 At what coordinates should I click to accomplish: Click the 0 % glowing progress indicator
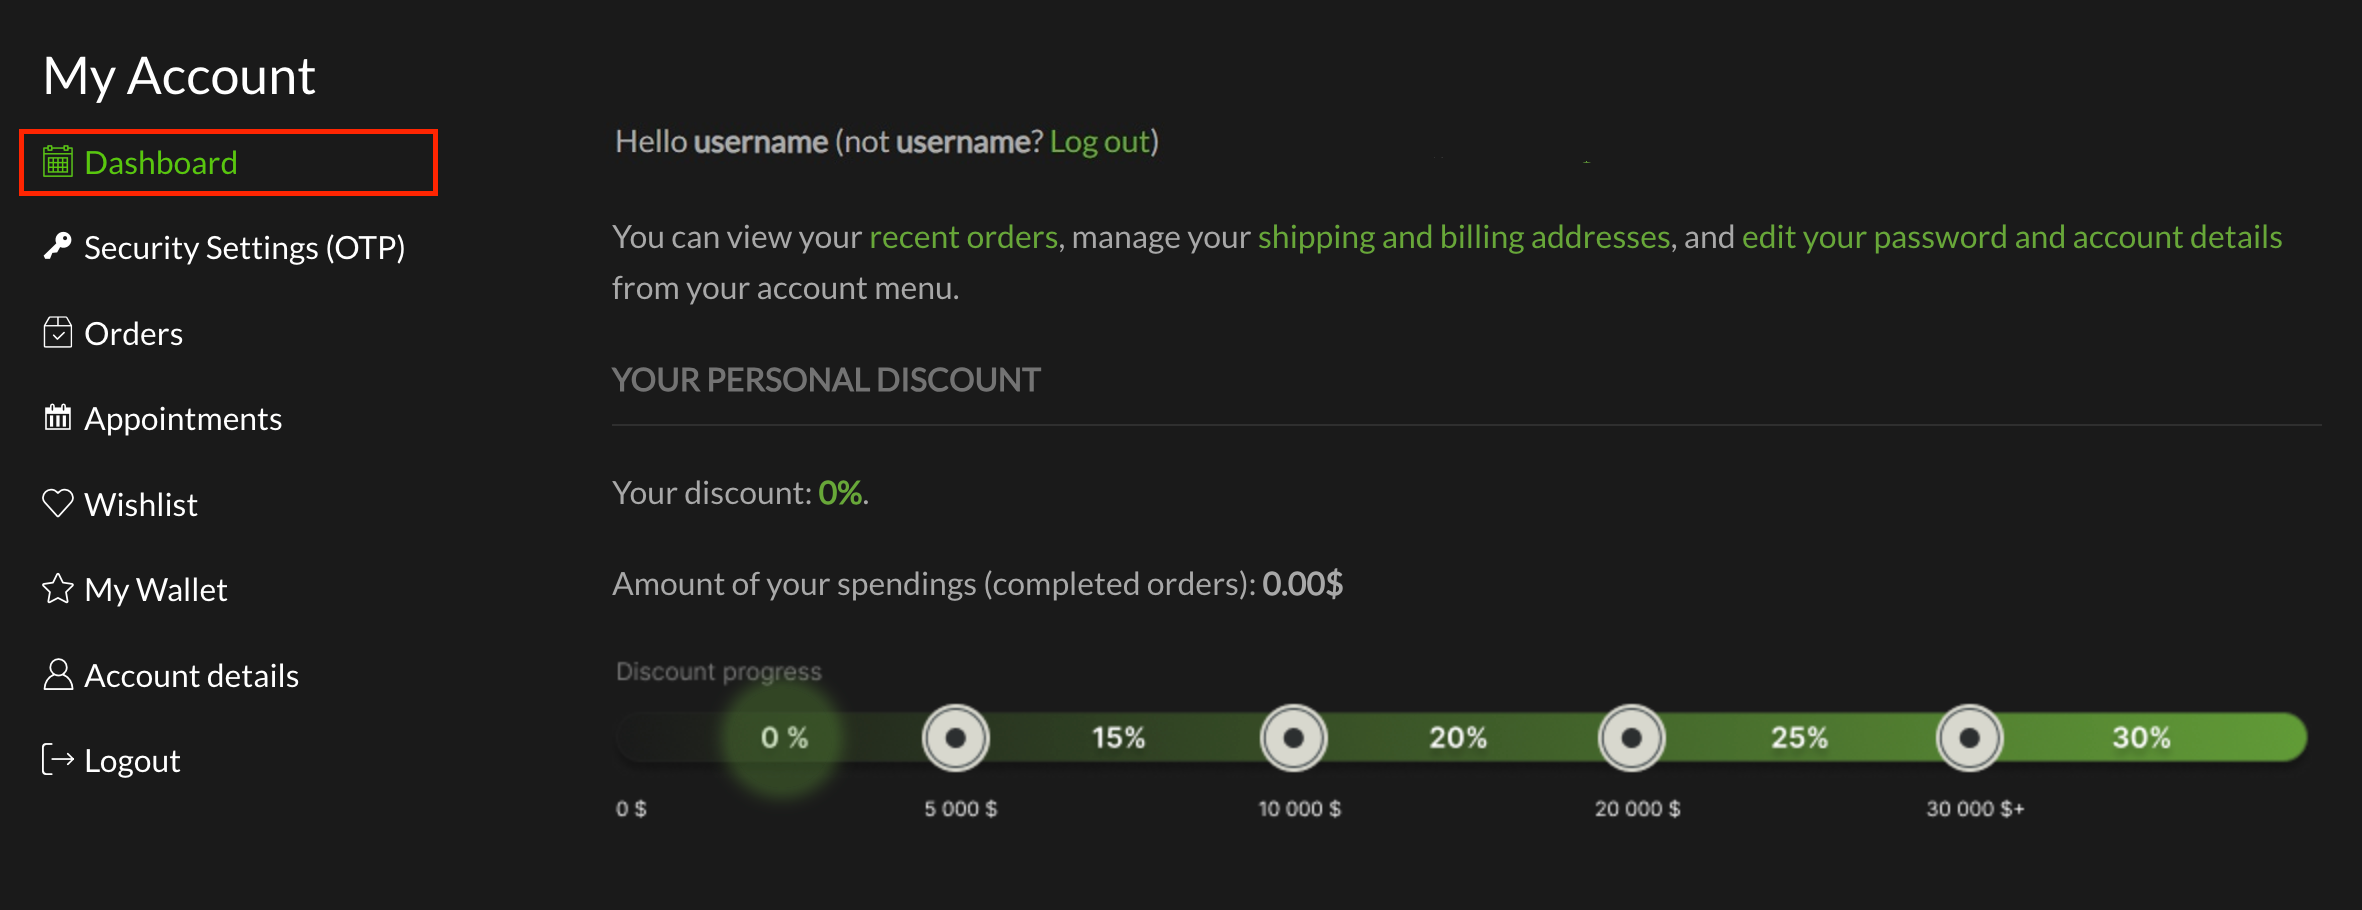(x=783, y=738)
